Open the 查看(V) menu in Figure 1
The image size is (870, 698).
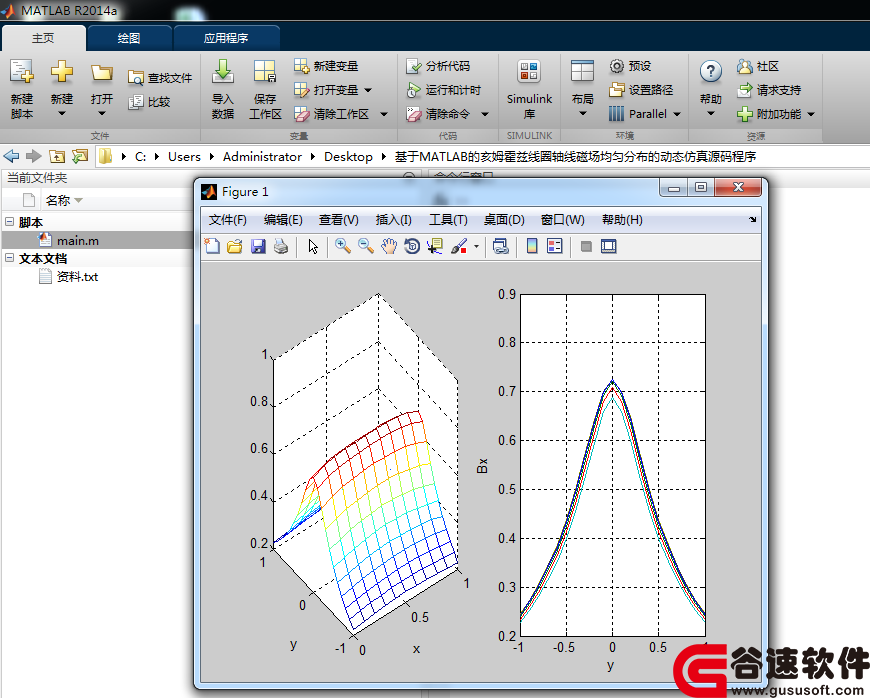338,220
